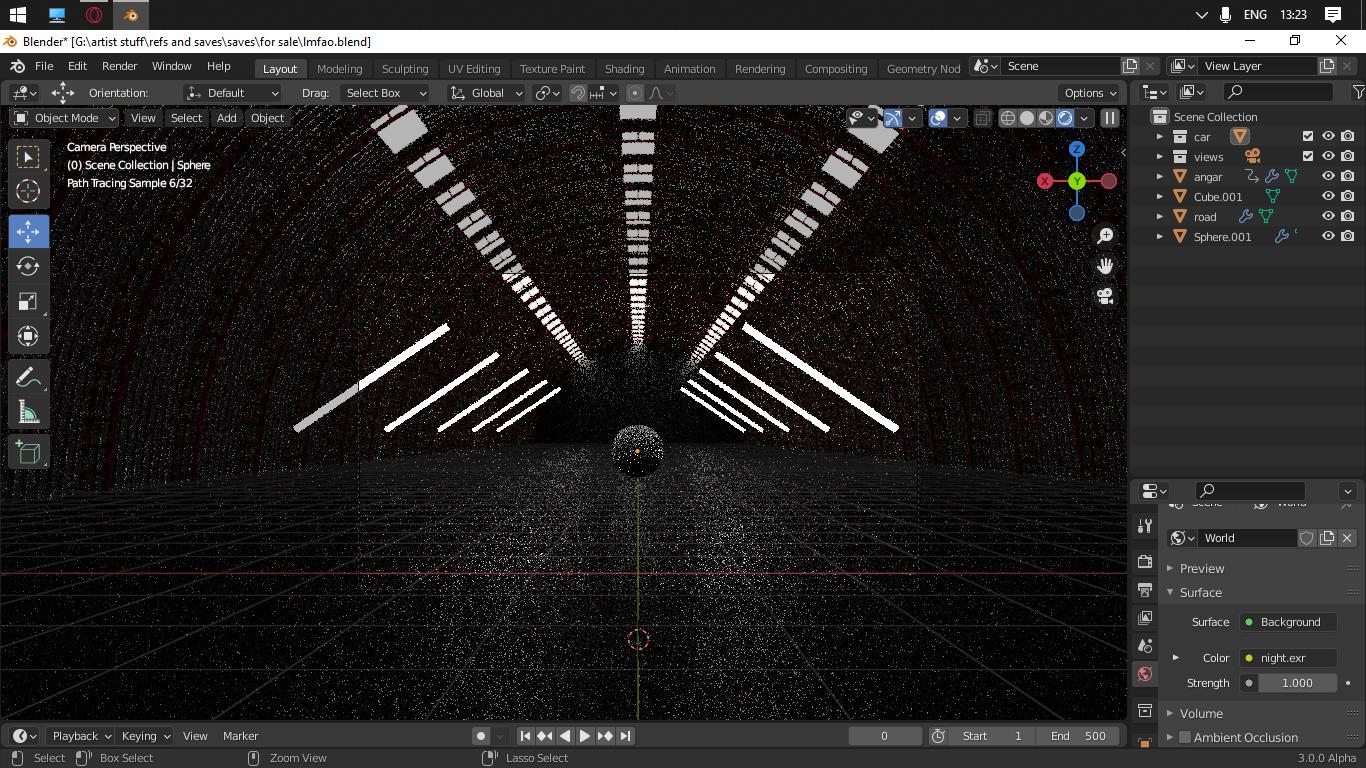Open the Render menu
This screenshot has height=768, width=1366.
(x=119, y=66)
